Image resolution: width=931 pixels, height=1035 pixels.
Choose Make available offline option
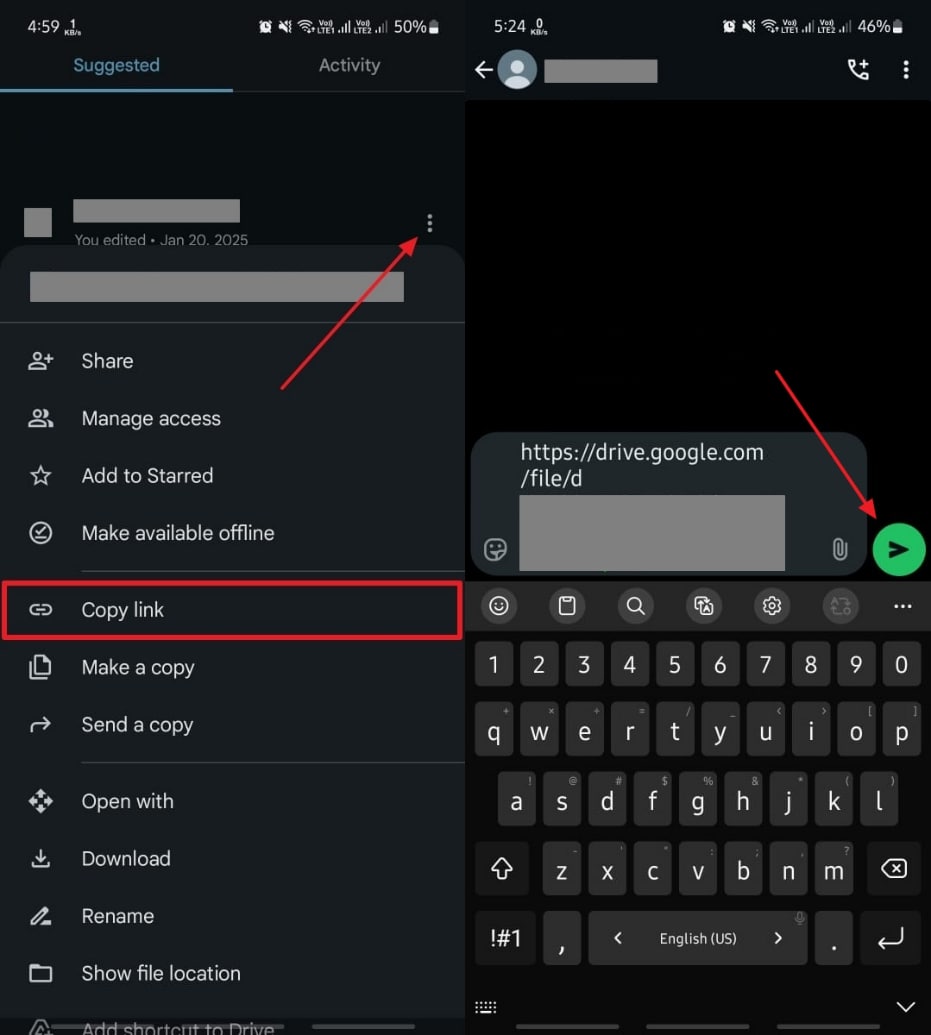click(232, 533)
